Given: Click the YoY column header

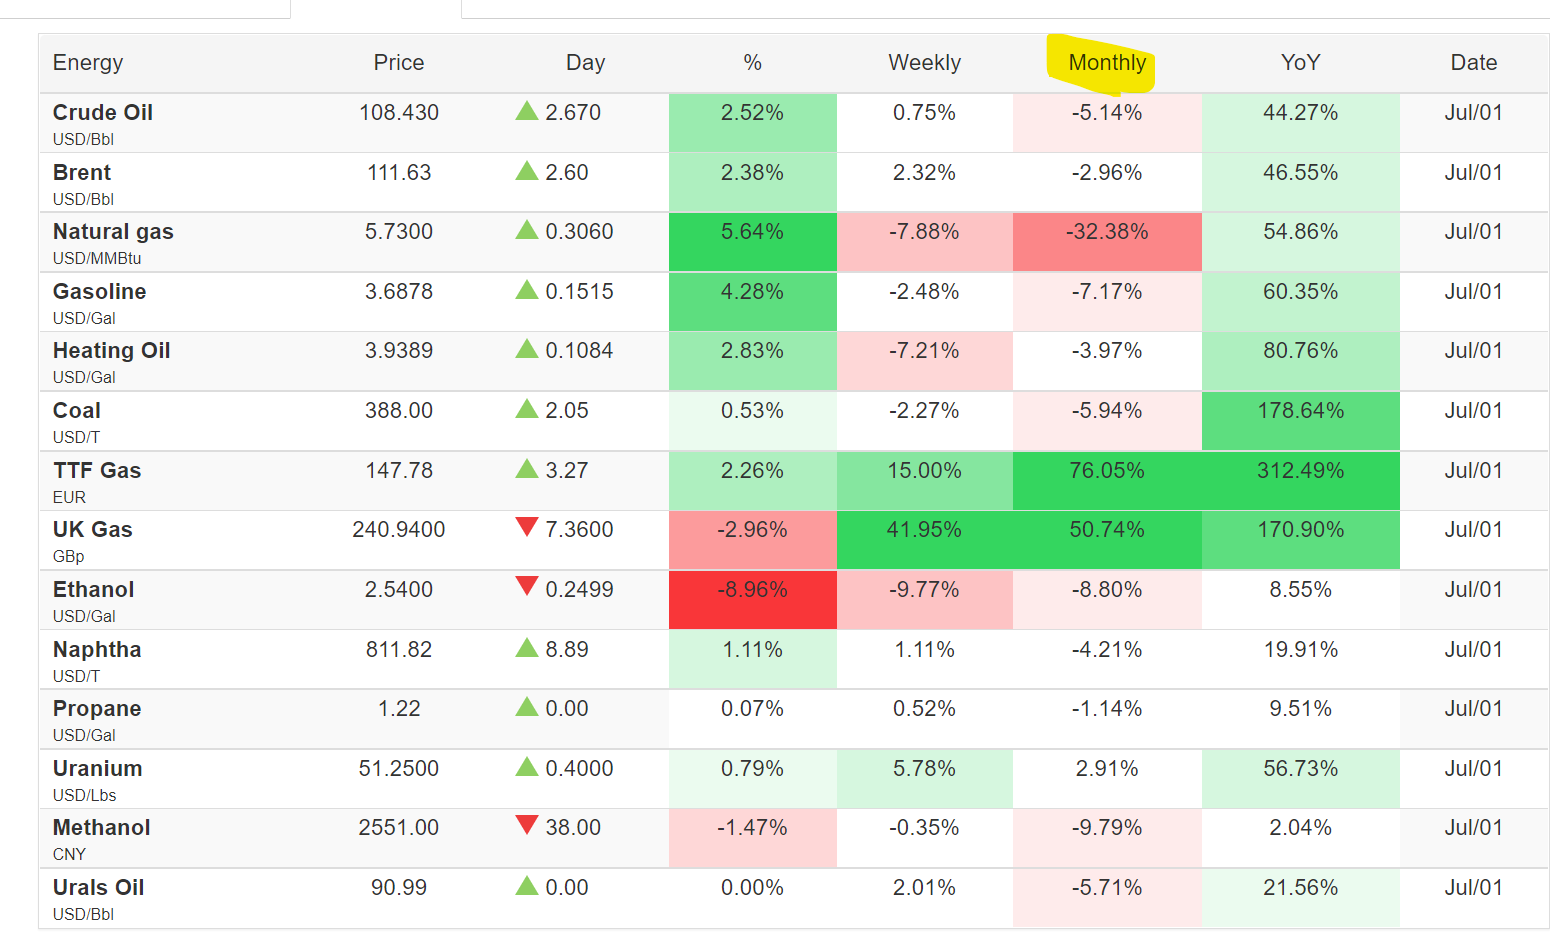Looking at the screenshot, I should click(1300, 63).
